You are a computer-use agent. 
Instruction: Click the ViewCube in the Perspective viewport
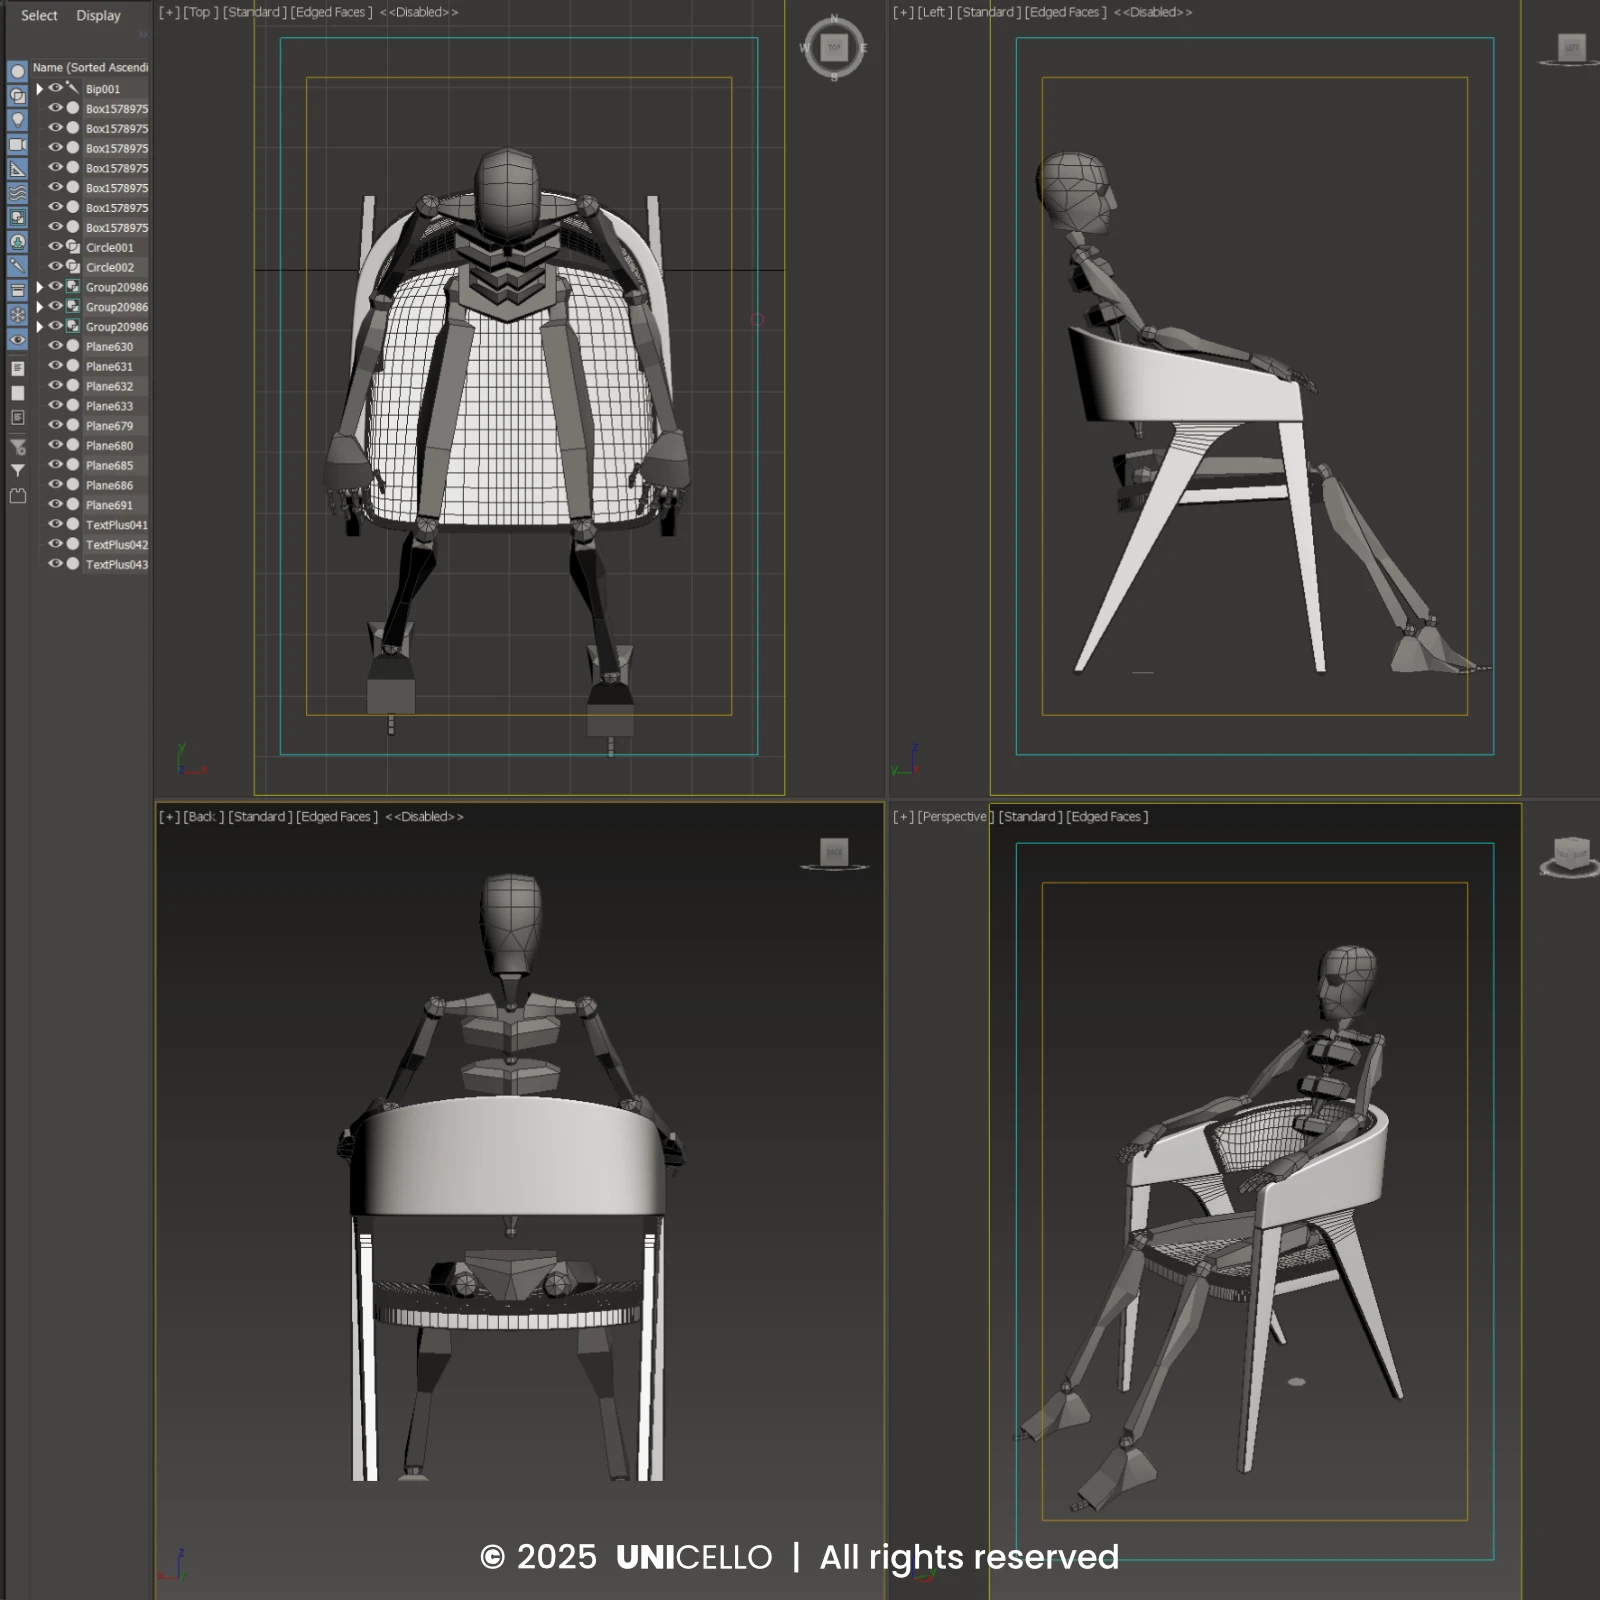(x=1570, y=855)
